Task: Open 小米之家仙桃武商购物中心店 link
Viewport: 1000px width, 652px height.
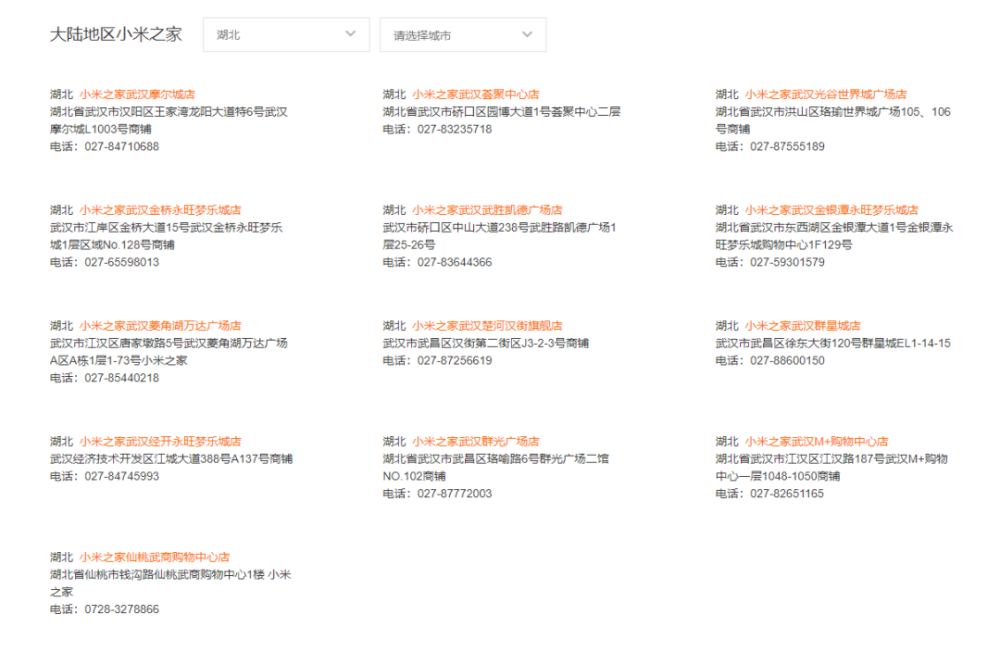Action: point(154,557)
